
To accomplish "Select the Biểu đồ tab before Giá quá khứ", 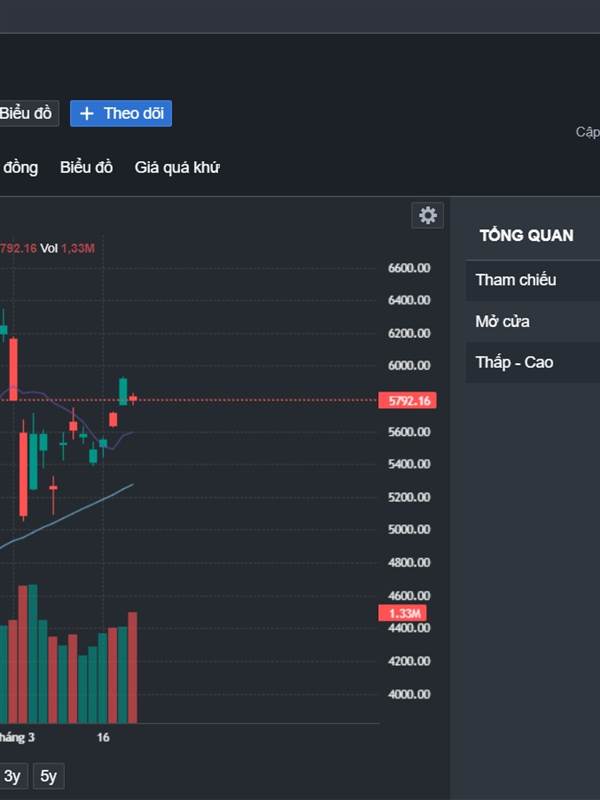I will [86, 167].
